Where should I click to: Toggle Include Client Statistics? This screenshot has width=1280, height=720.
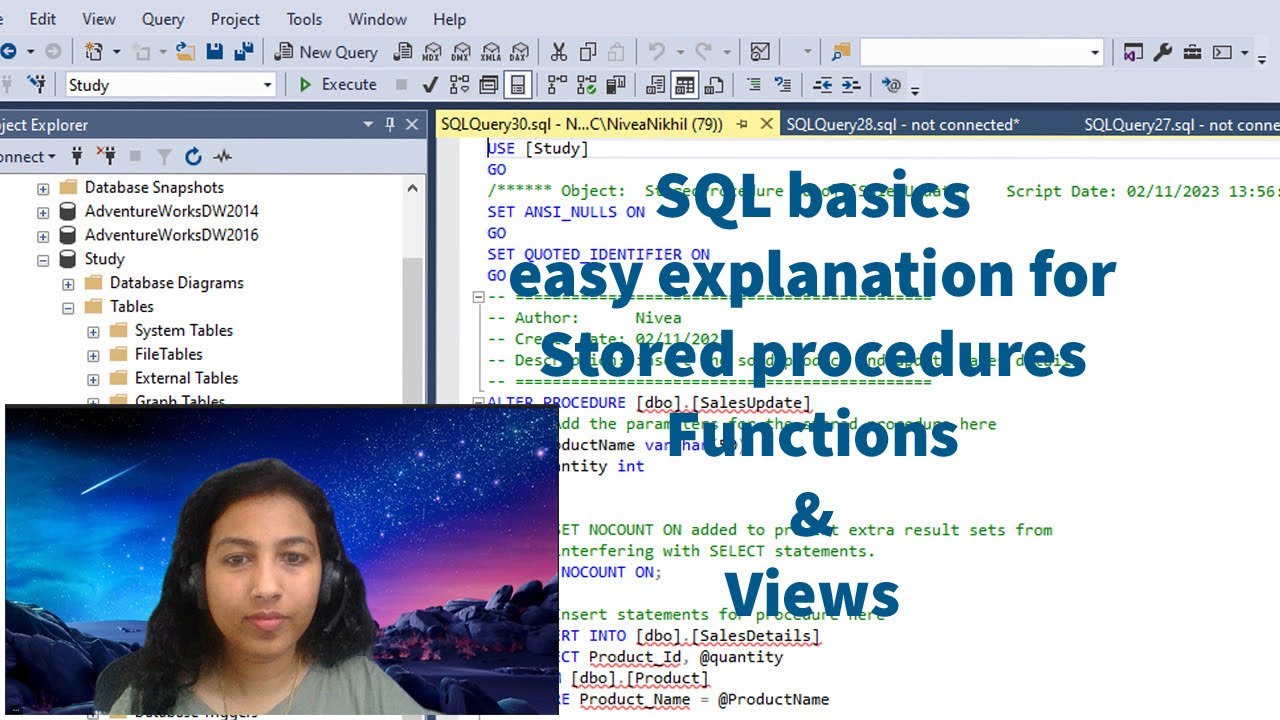[x=616, y=85]
